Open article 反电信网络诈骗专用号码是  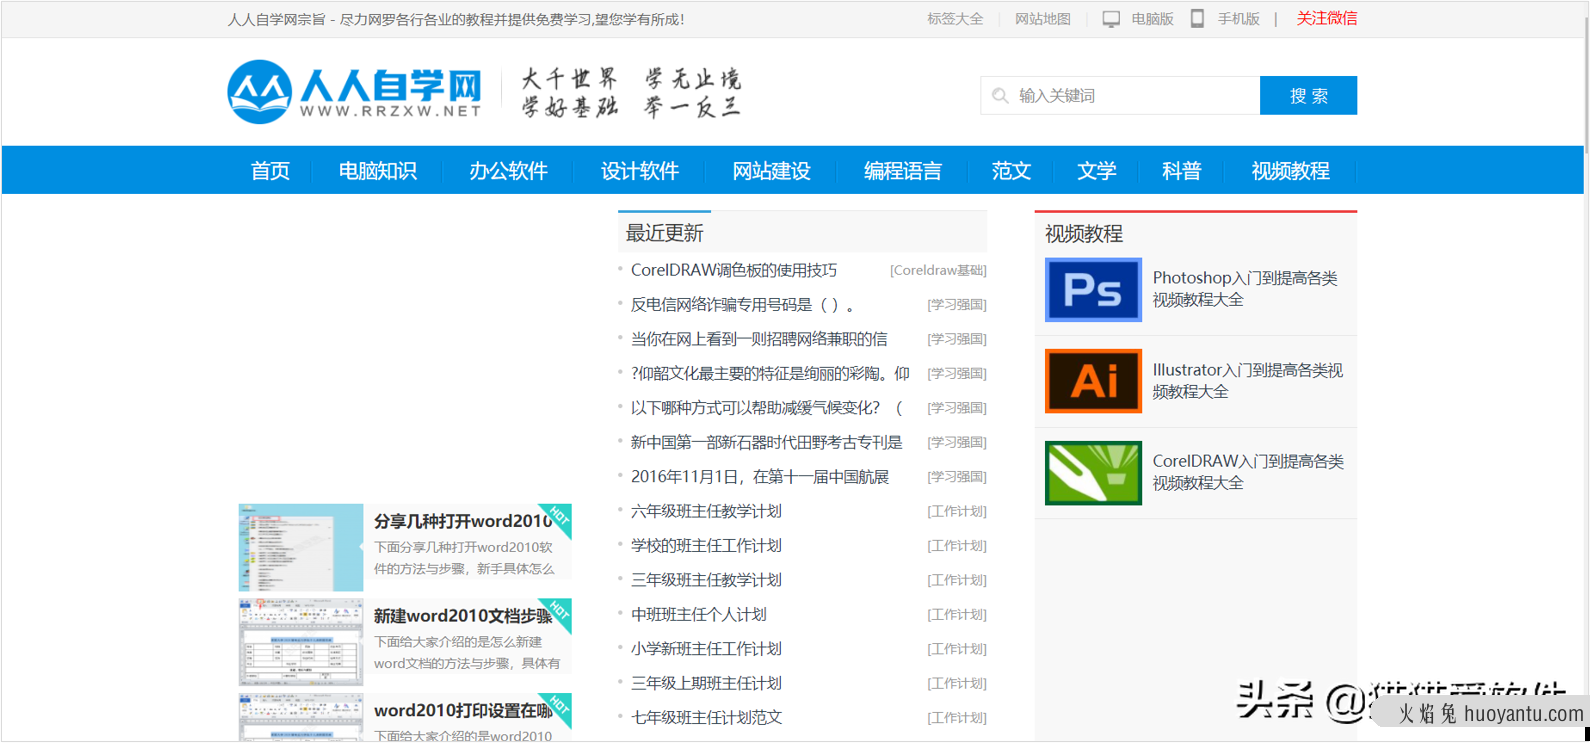coord(742,305)
